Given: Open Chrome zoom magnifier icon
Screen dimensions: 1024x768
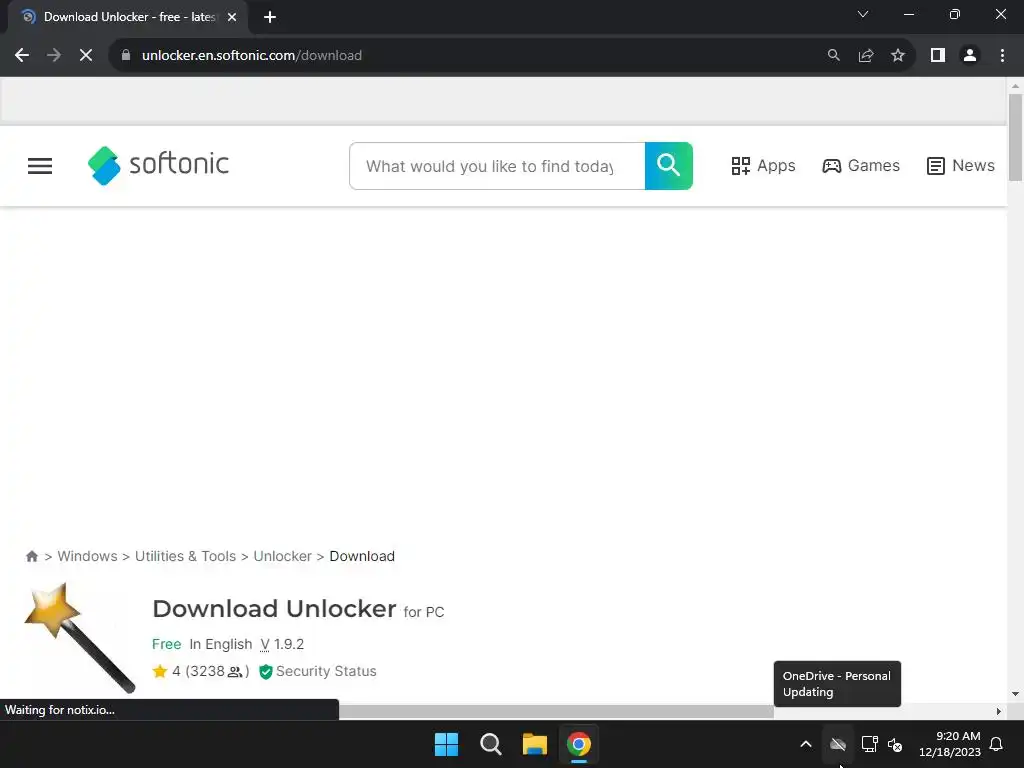Looking at the screenshot, I should (x=833, y=56).
